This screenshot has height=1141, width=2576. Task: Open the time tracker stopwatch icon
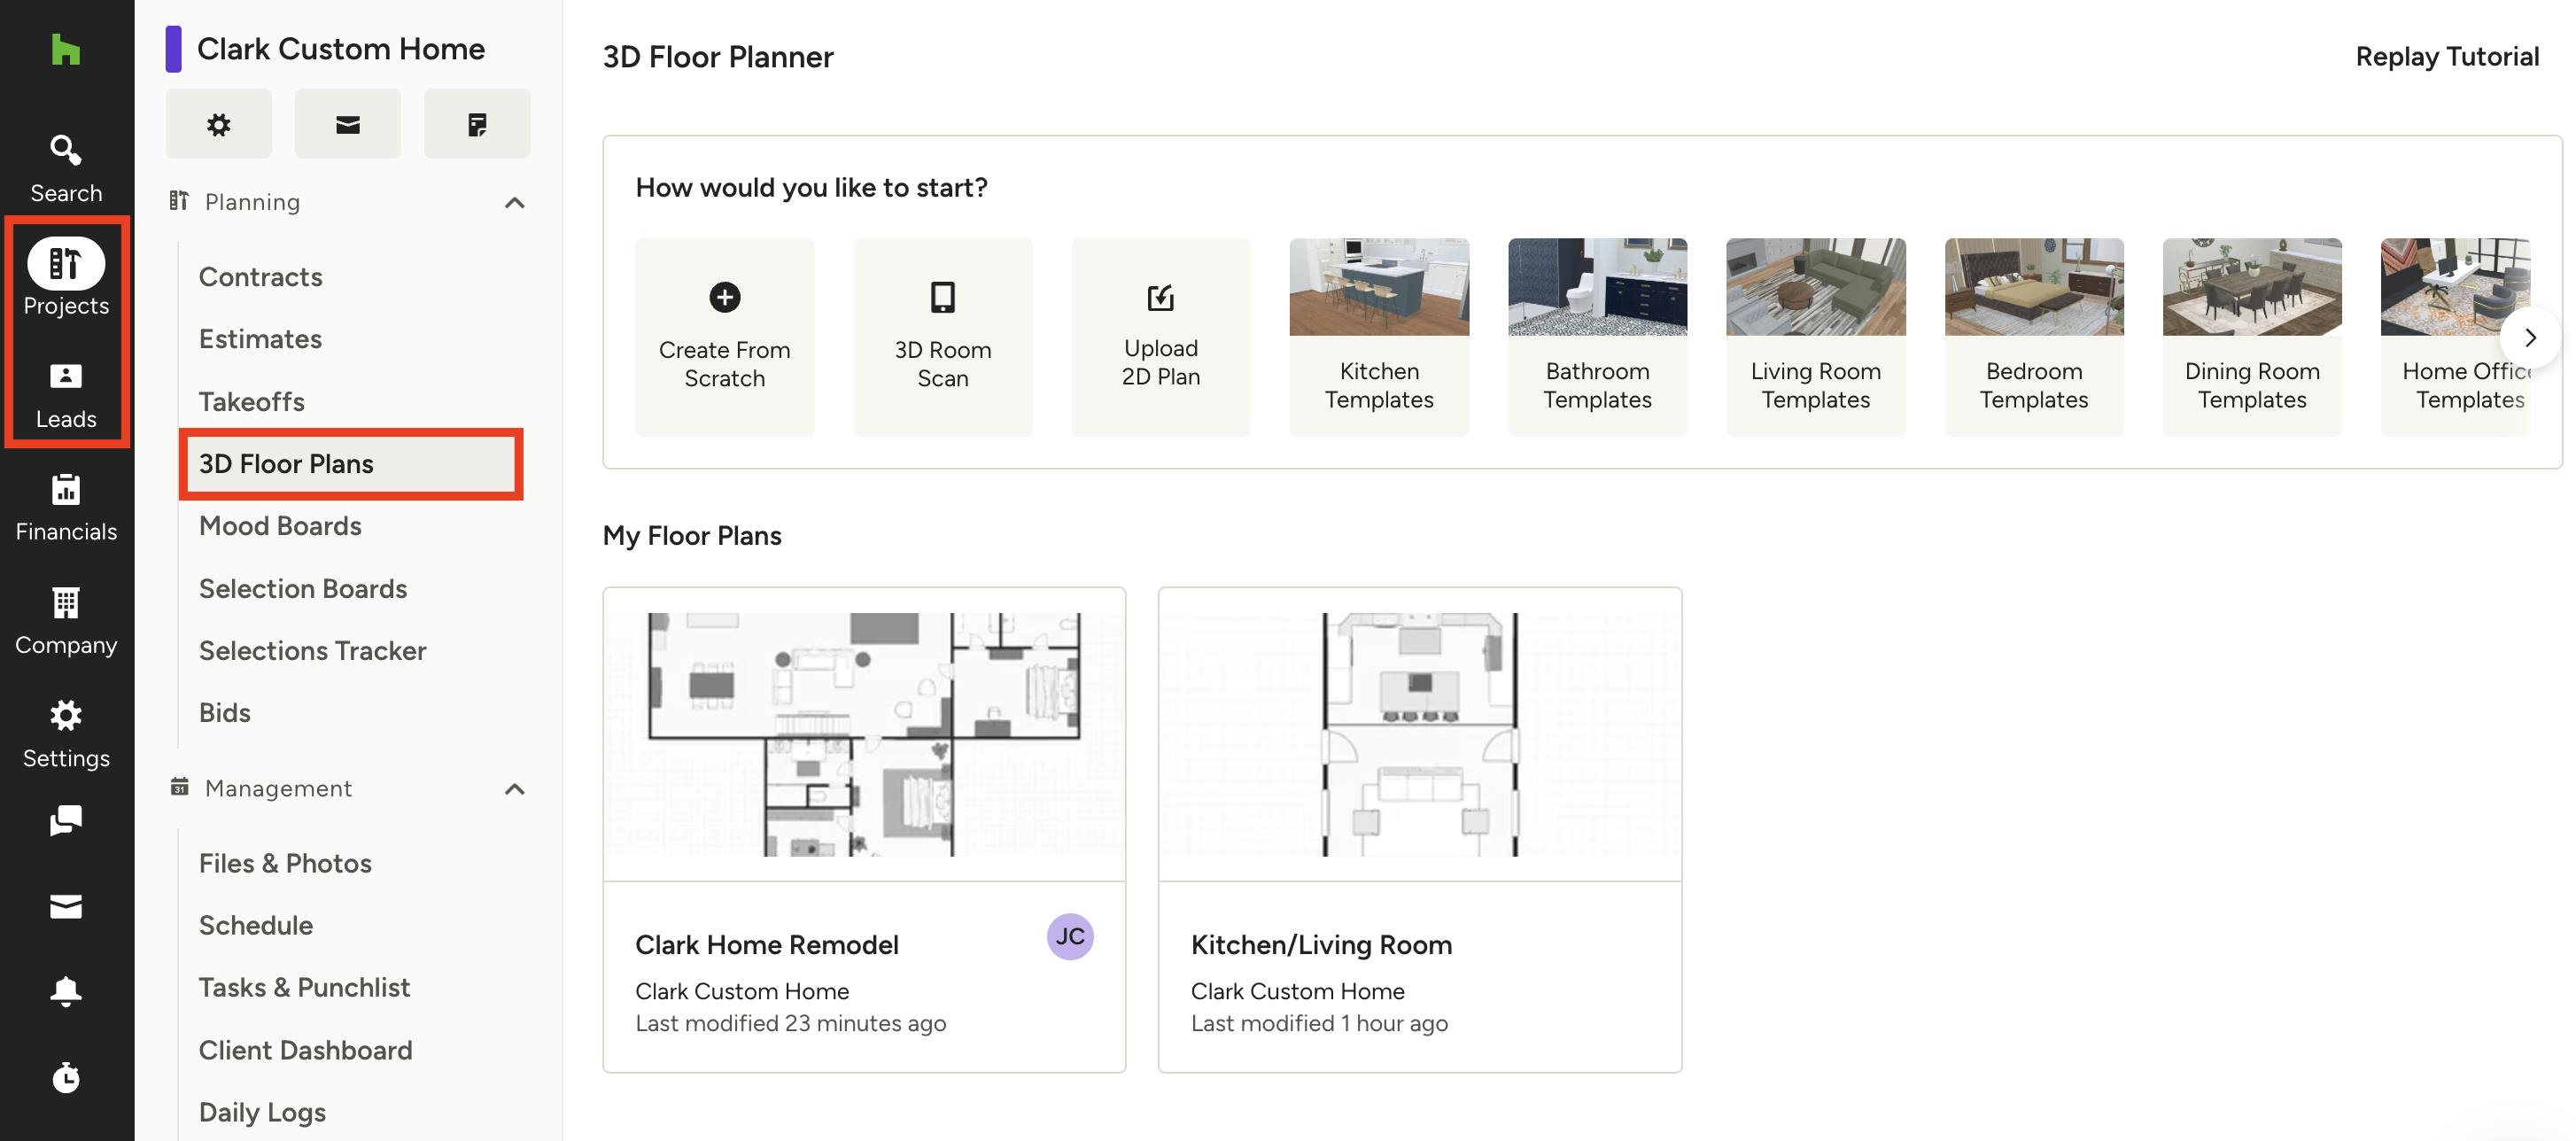point(66,1077)
